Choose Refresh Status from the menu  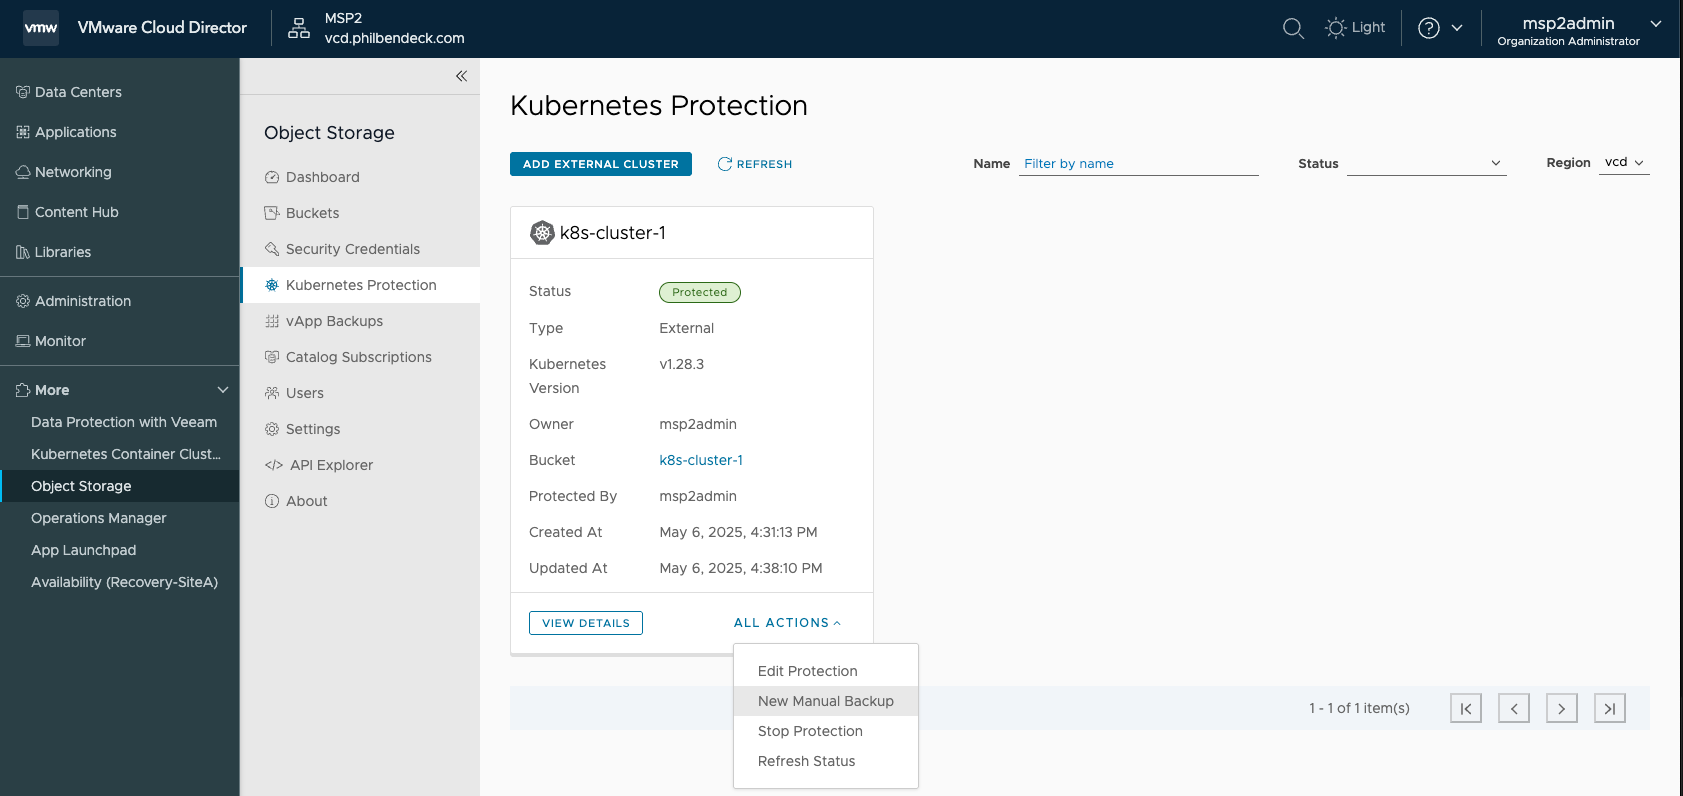point(826,761)
